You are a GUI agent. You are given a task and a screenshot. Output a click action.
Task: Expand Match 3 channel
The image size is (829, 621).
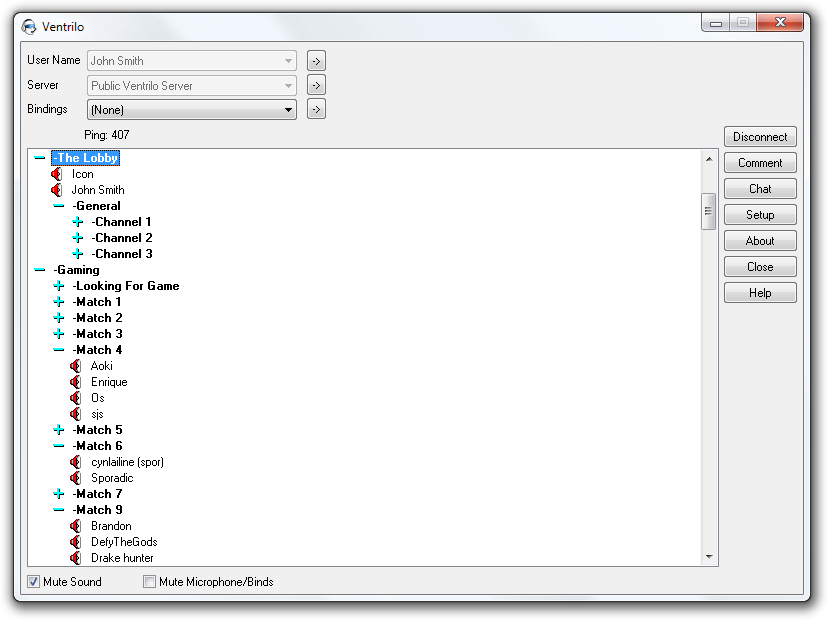[x=59, y=333]
